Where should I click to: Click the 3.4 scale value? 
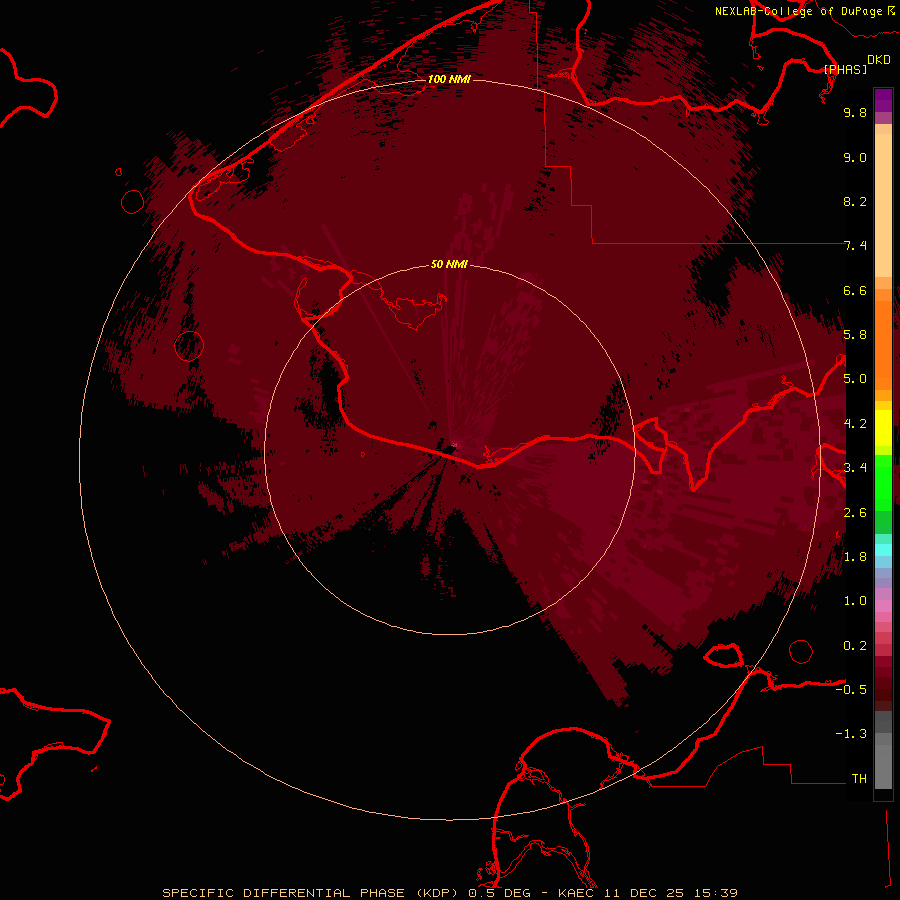coord(855,468)
